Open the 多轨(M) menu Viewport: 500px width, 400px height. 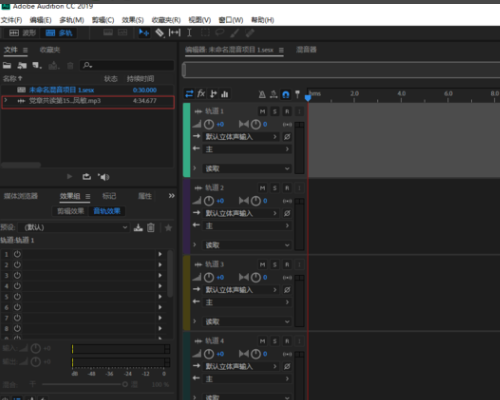click(x=72, y=20)
